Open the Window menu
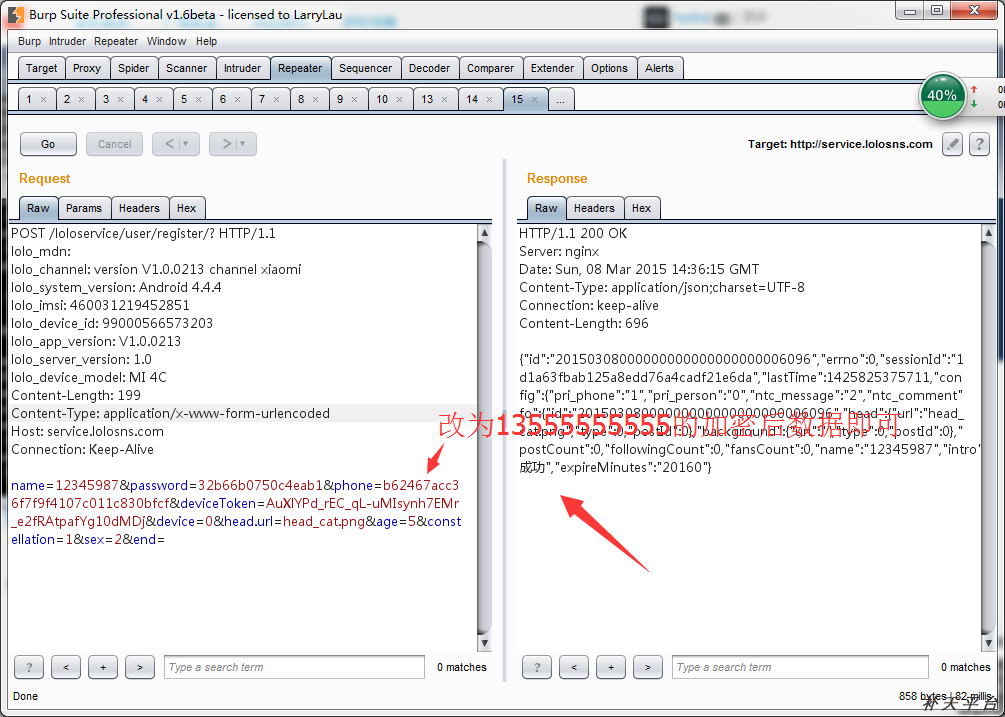Screen dimensions: 1005x717 coord(167,41)
